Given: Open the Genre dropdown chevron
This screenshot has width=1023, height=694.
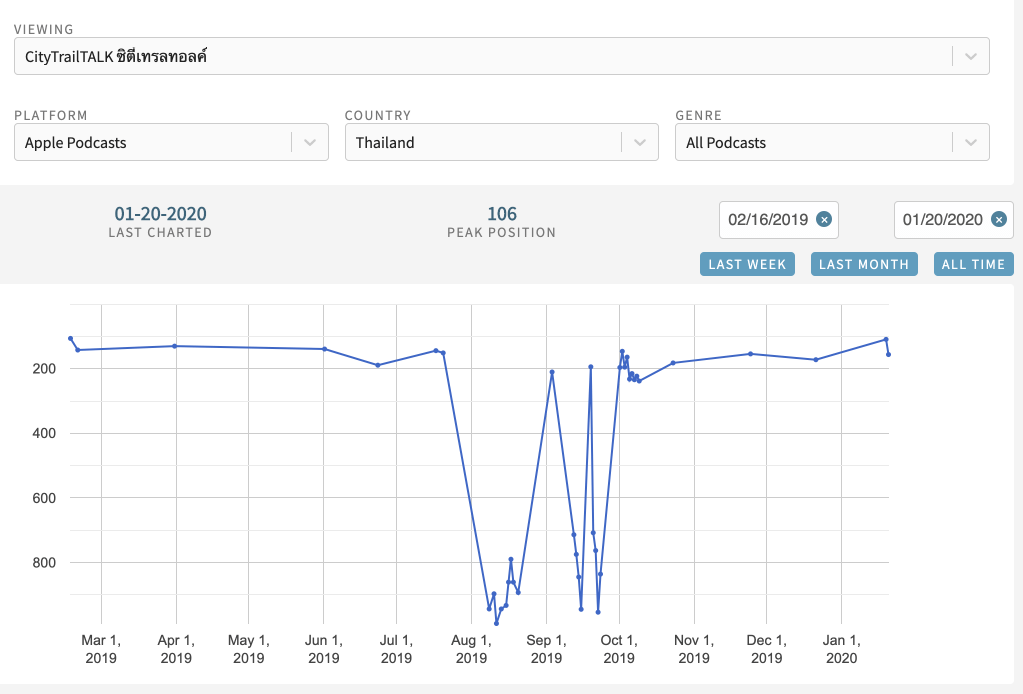Looking at the screenshot, I should coord(970,143).
